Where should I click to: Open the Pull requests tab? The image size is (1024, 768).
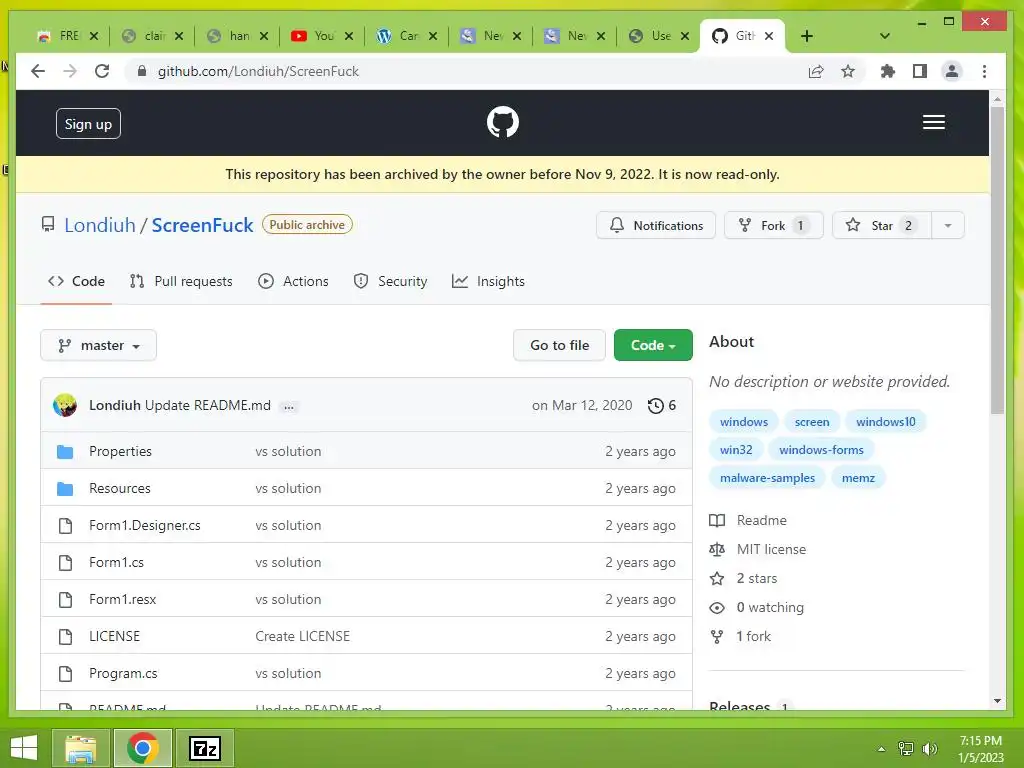coord(181,281)
